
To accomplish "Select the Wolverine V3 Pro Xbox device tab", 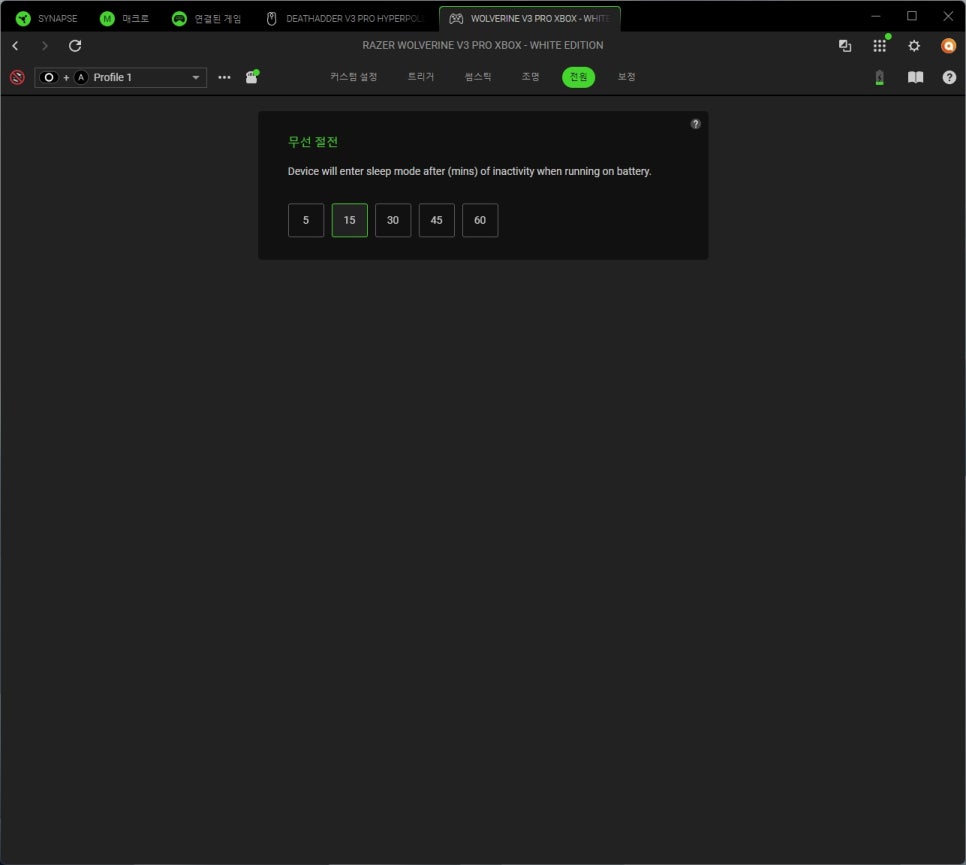I will coord(530,18).
